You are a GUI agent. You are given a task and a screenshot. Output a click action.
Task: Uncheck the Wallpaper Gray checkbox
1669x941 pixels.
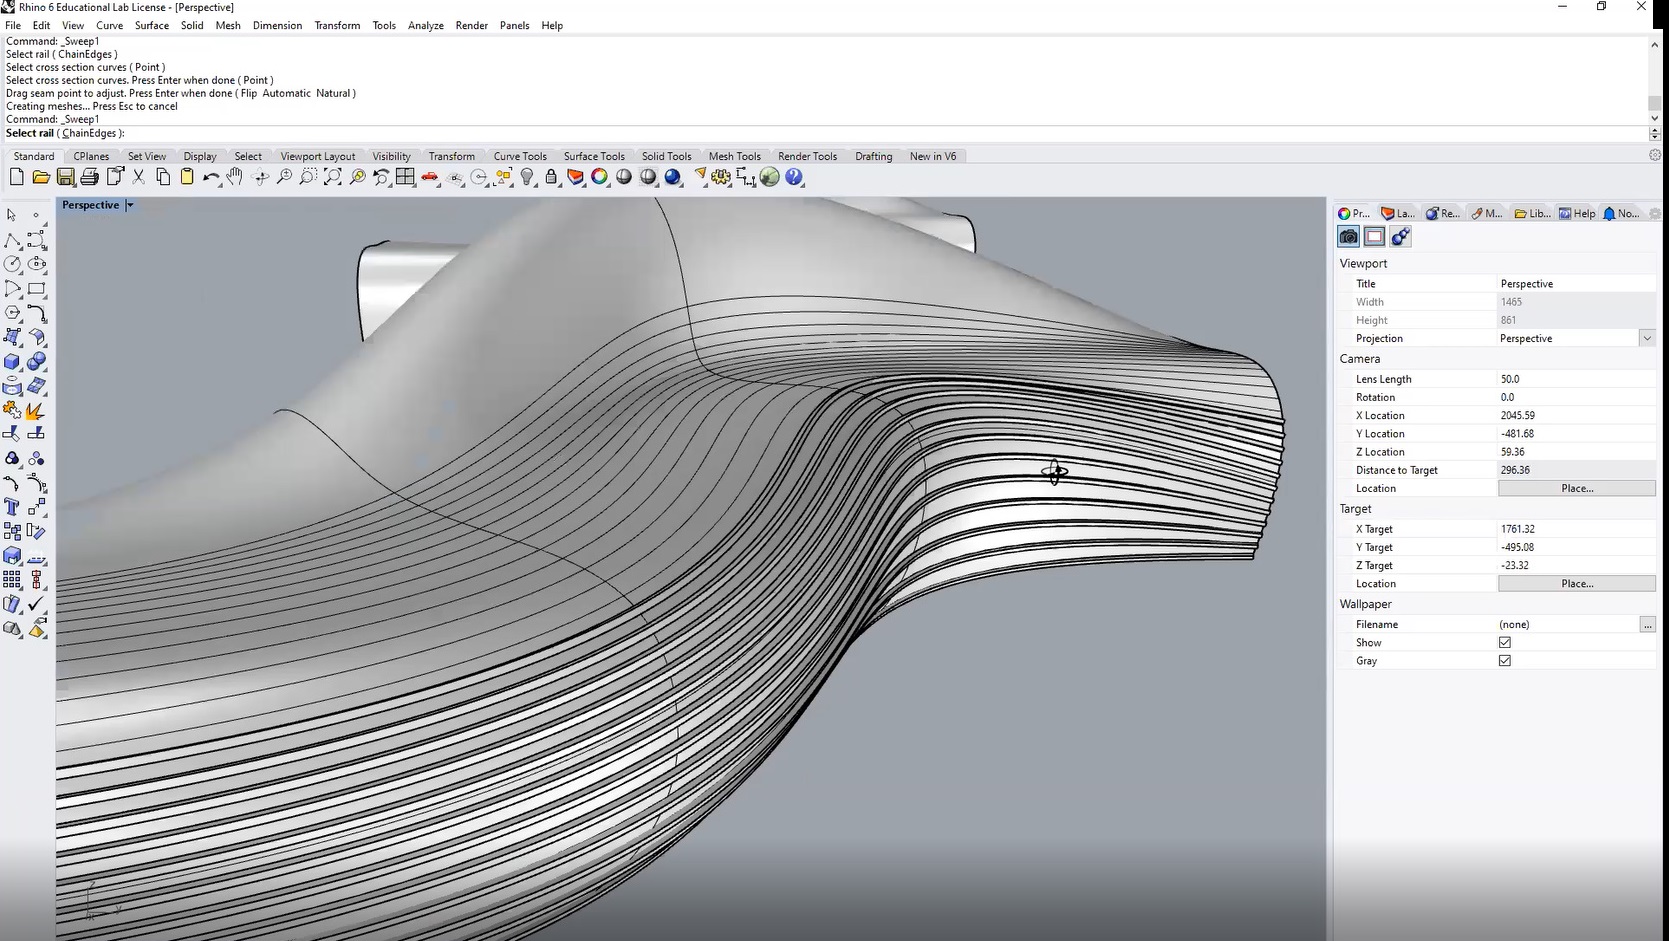[x=1504, y=661]
